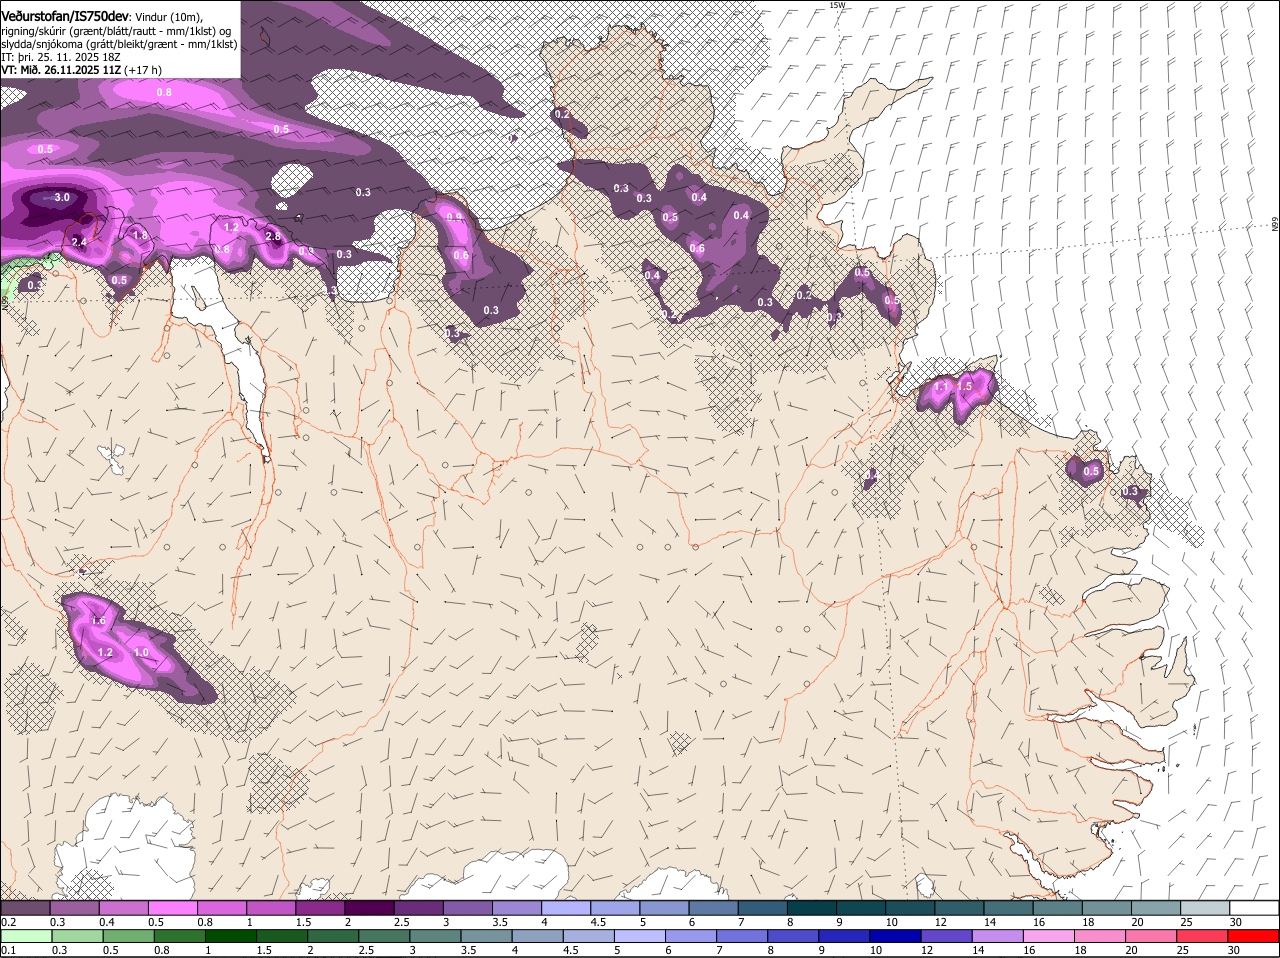
Task: Click the '3.0' snowfall value on the map
Action: [x=62, y=197]
